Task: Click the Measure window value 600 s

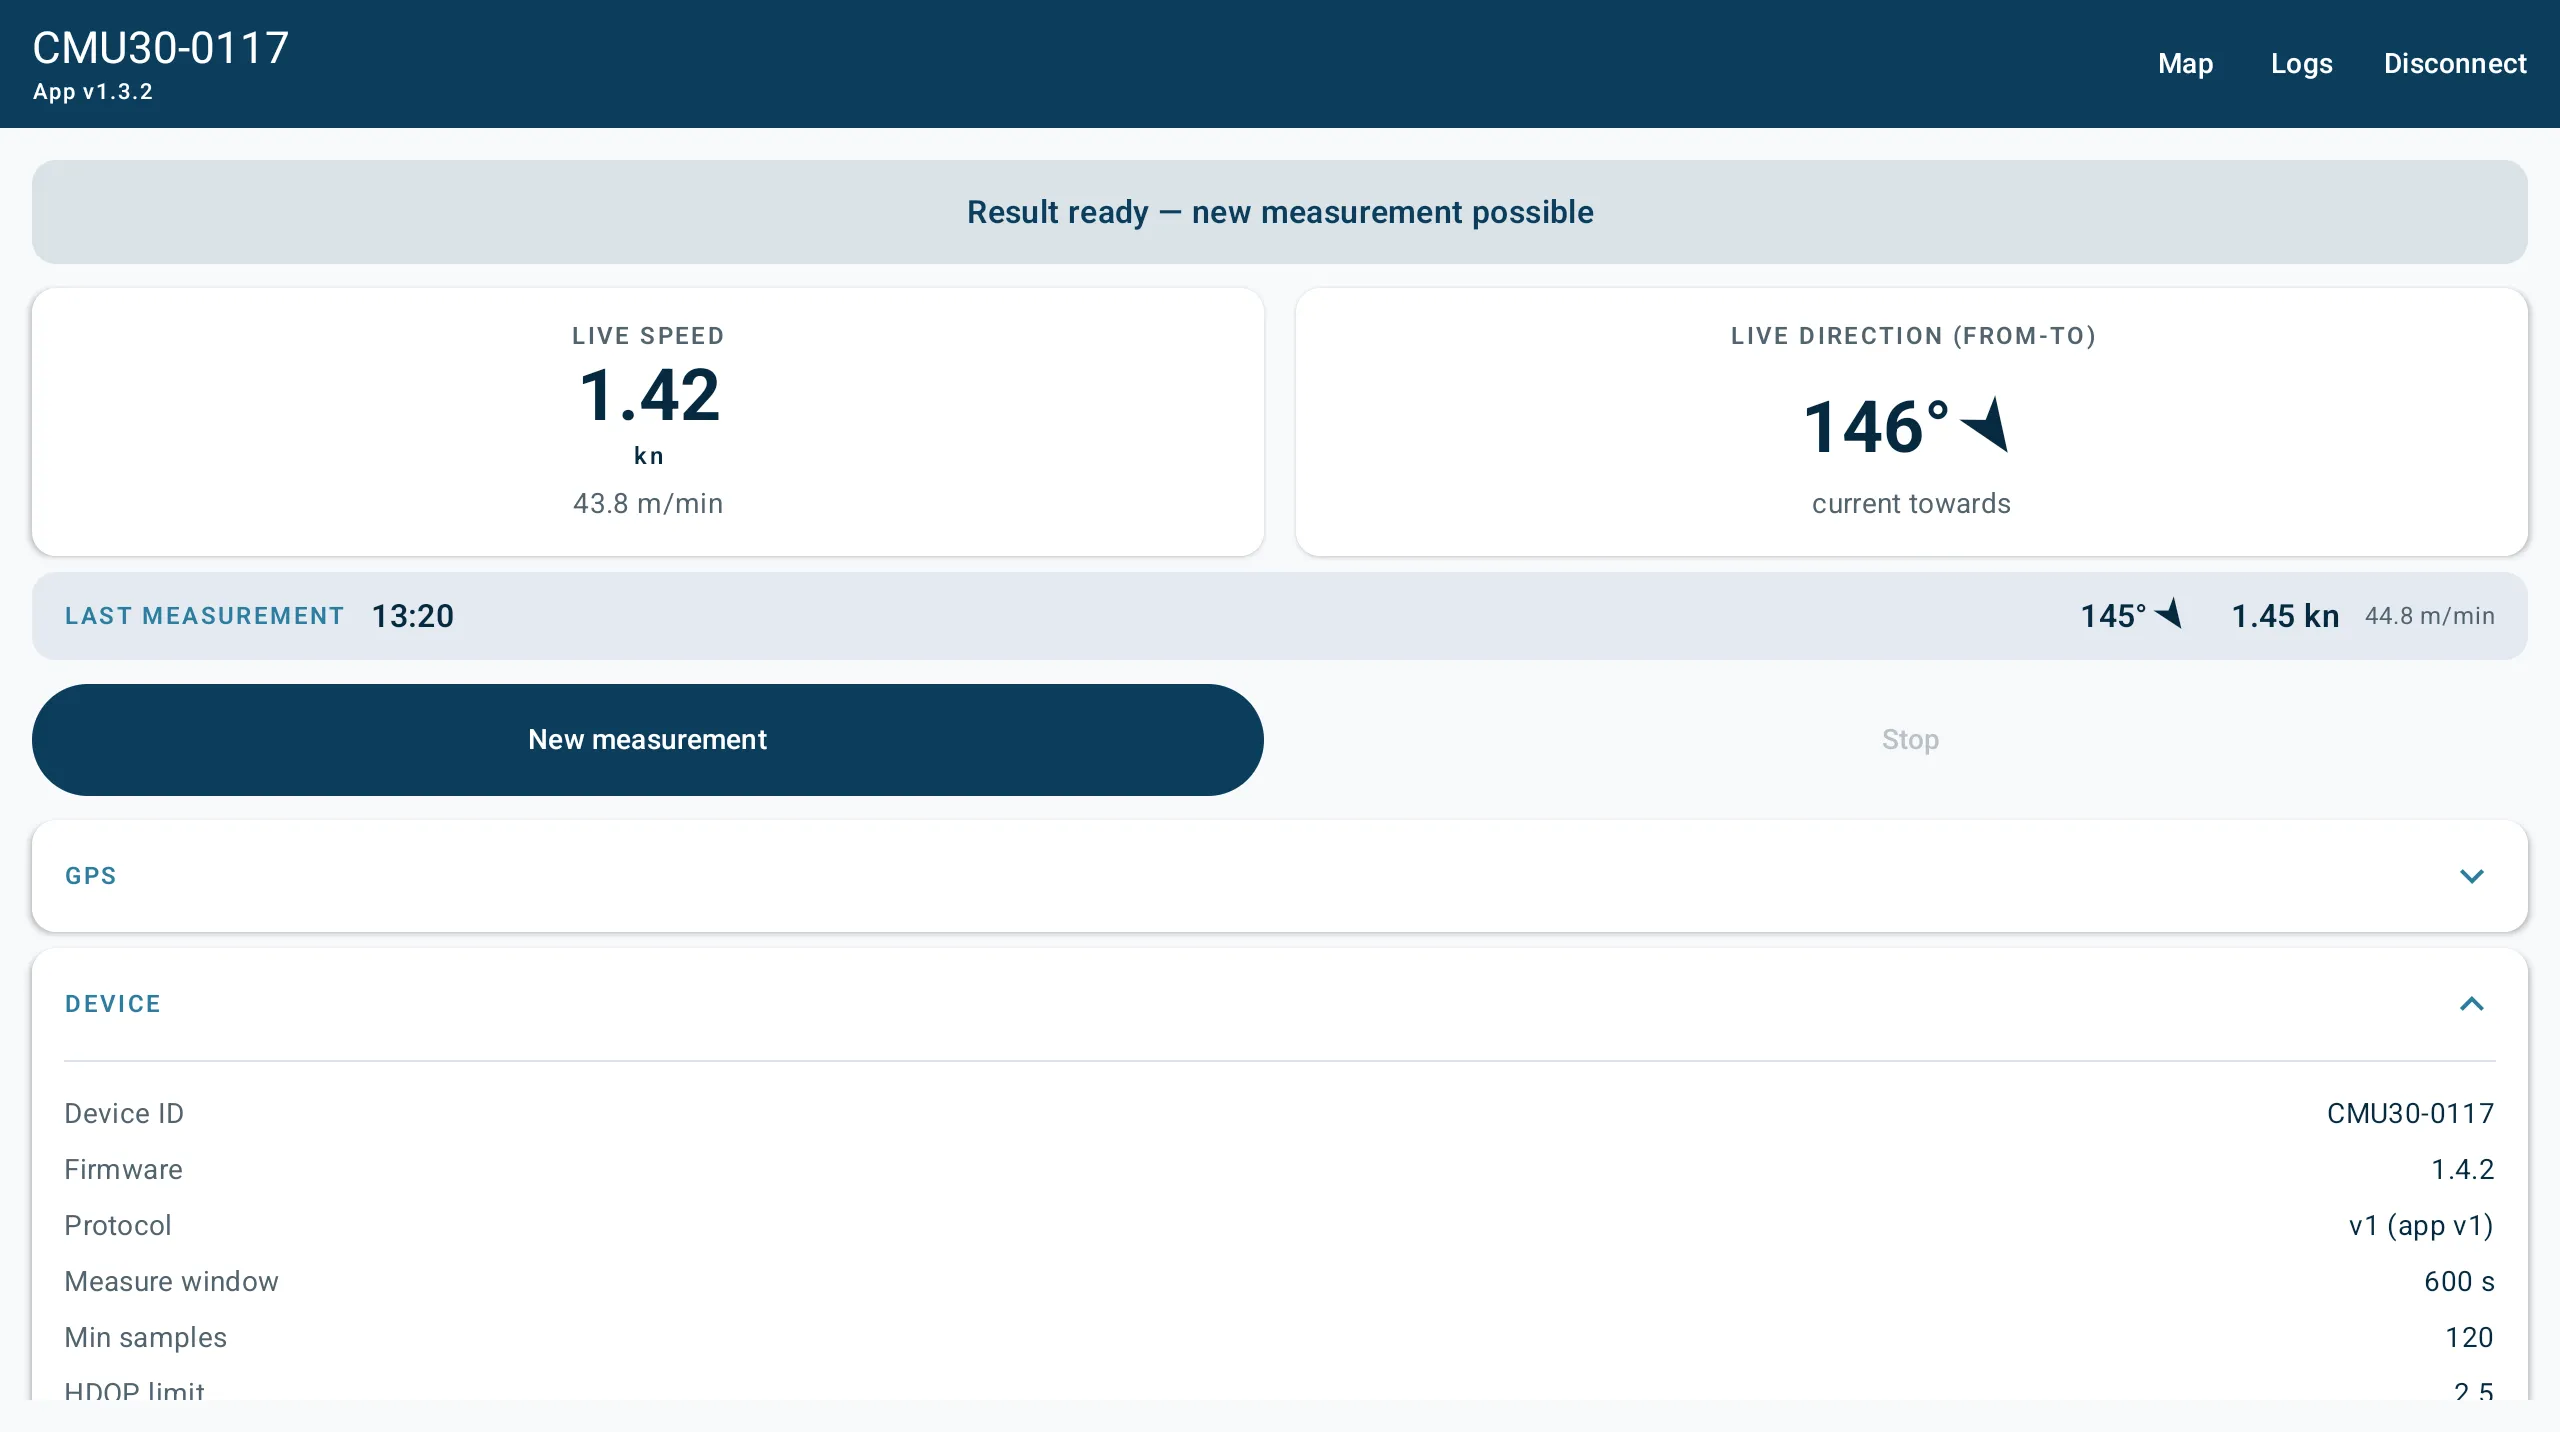Action: pos(2459,1282)
